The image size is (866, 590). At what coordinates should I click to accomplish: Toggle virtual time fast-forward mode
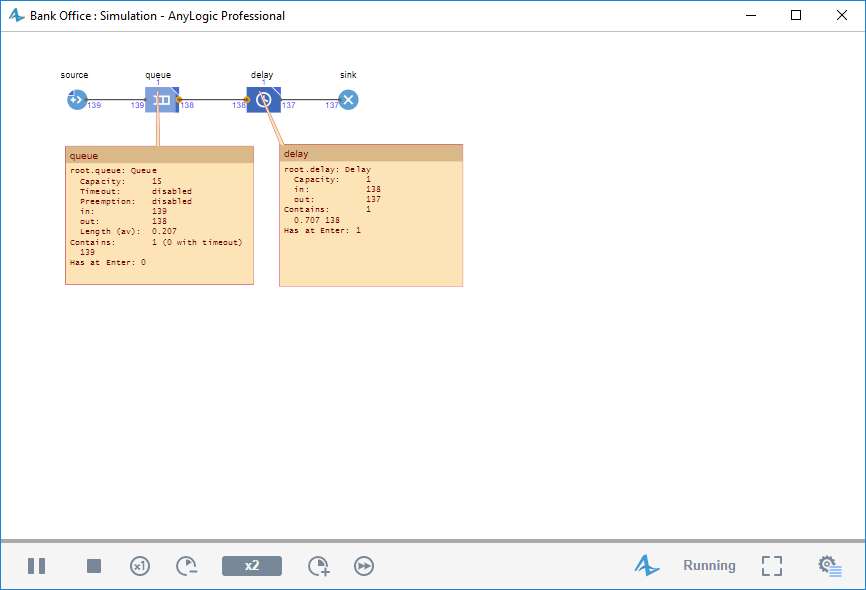coord(364,566)
